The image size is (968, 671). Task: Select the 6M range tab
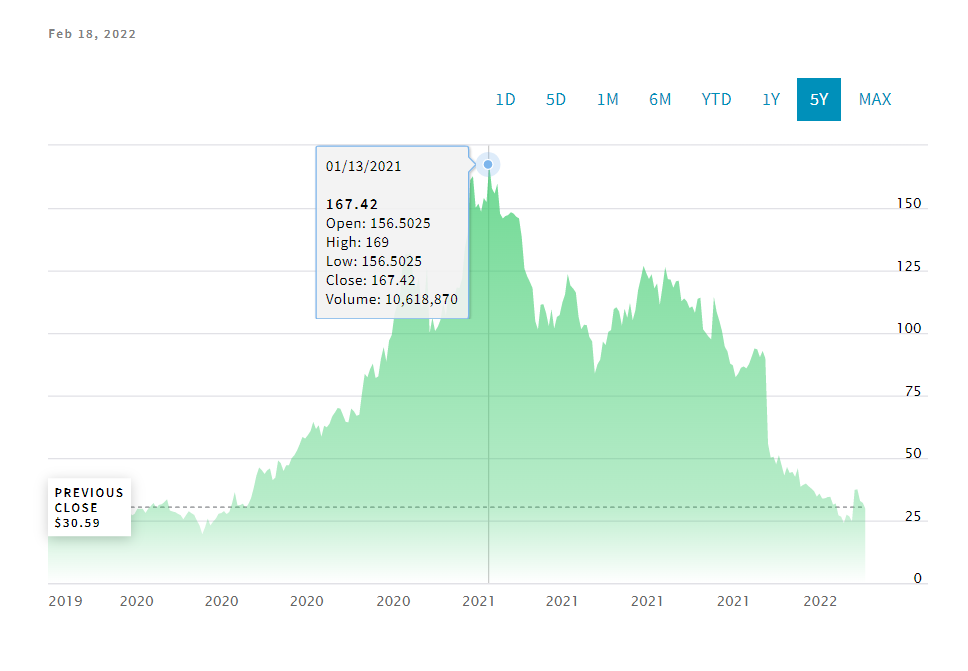(x=660, y=99)
